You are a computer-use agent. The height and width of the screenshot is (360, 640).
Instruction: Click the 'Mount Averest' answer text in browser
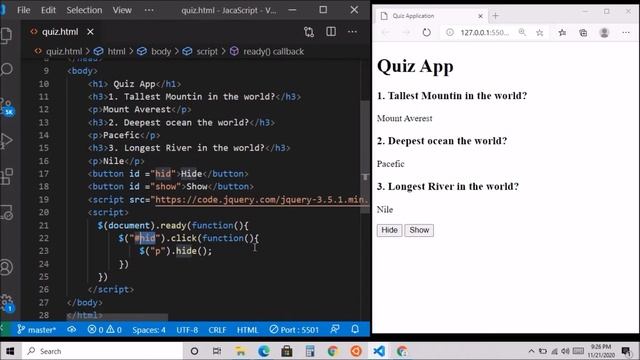404,118
